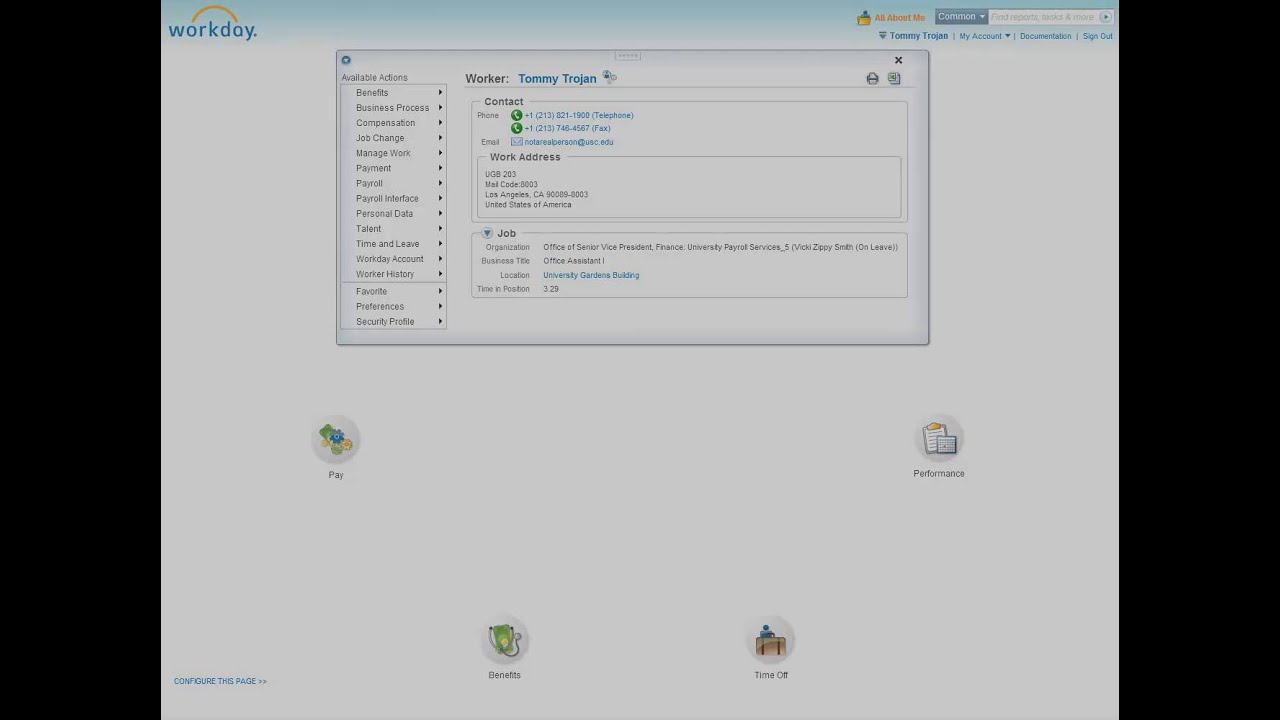Close the worker popup window
This screenshot has width=1280, height=720.
[898, 60]
